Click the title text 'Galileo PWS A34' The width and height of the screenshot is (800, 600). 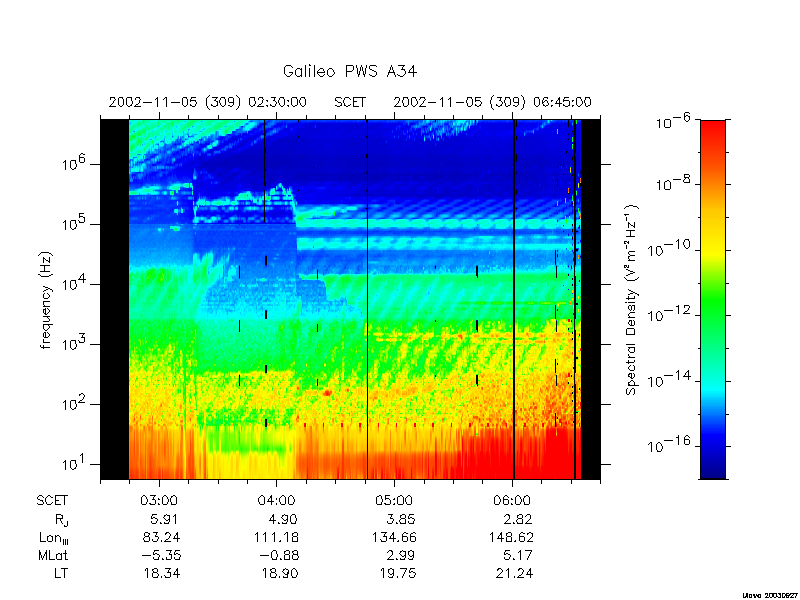tap(349, 72)
